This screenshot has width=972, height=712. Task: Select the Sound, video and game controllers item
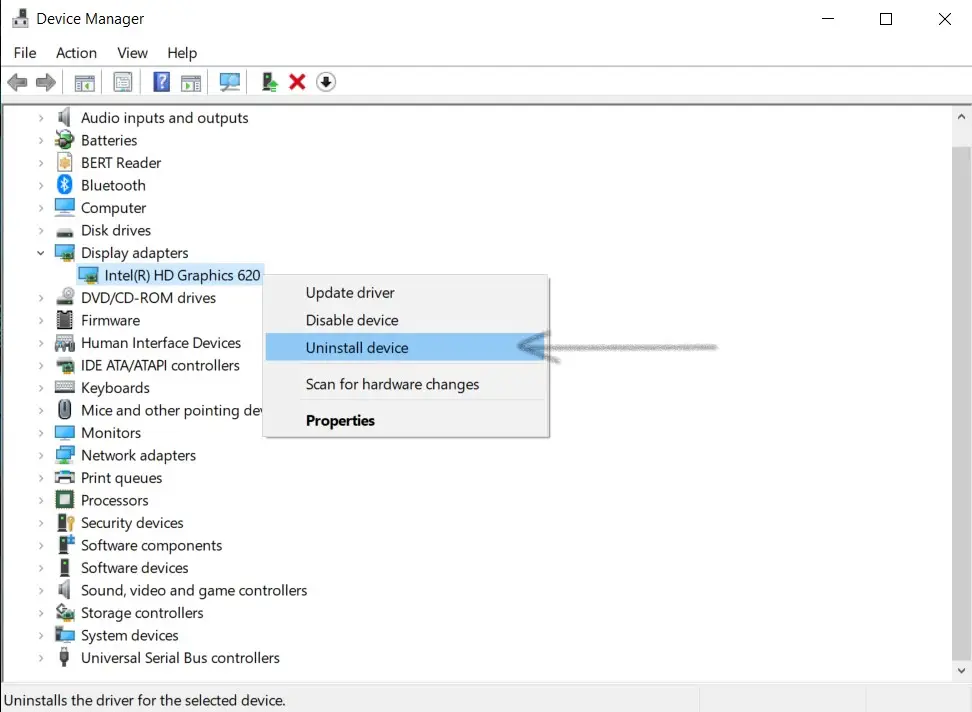coord(194,590)
